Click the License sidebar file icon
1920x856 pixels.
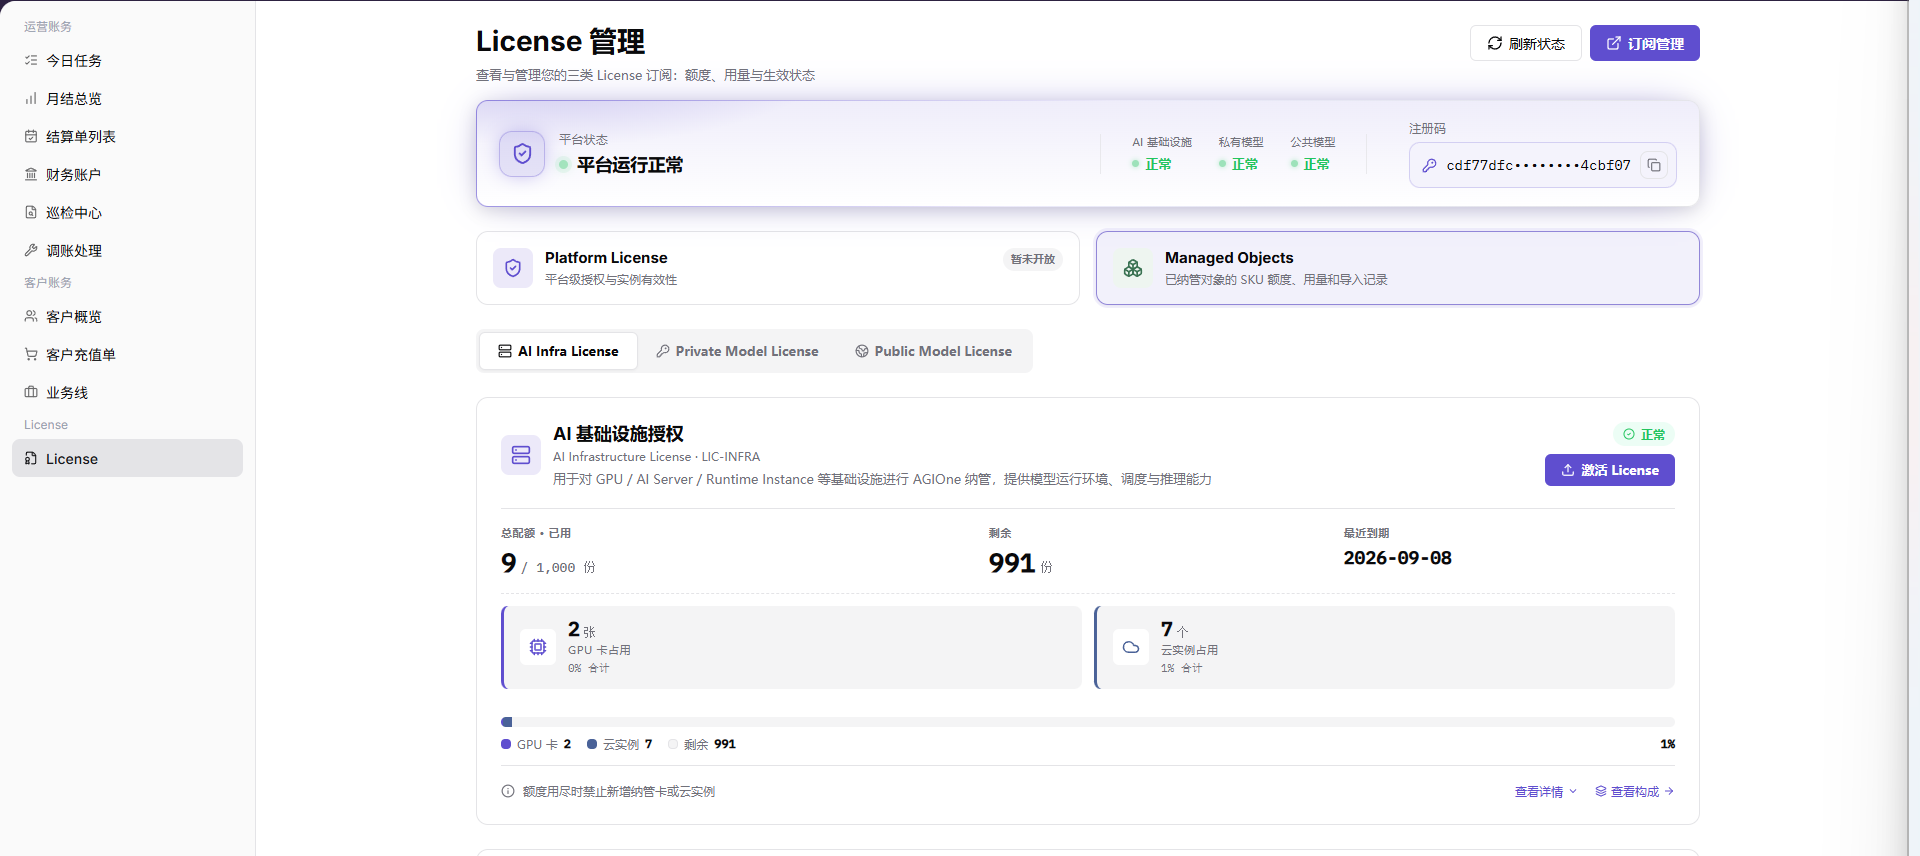coord(31,459)
